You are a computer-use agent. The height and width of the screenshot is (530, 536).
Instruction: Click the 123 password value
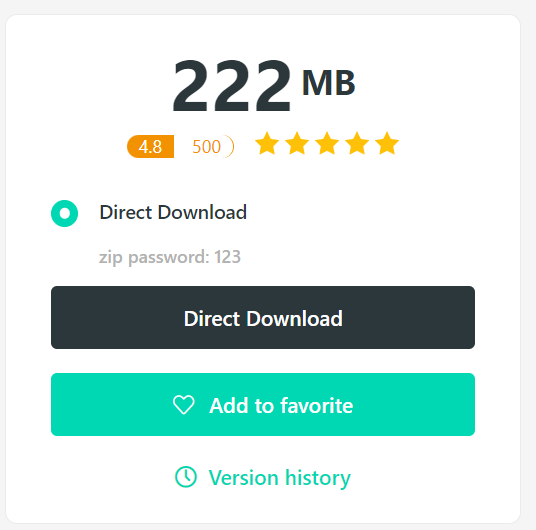coord(227,256)
